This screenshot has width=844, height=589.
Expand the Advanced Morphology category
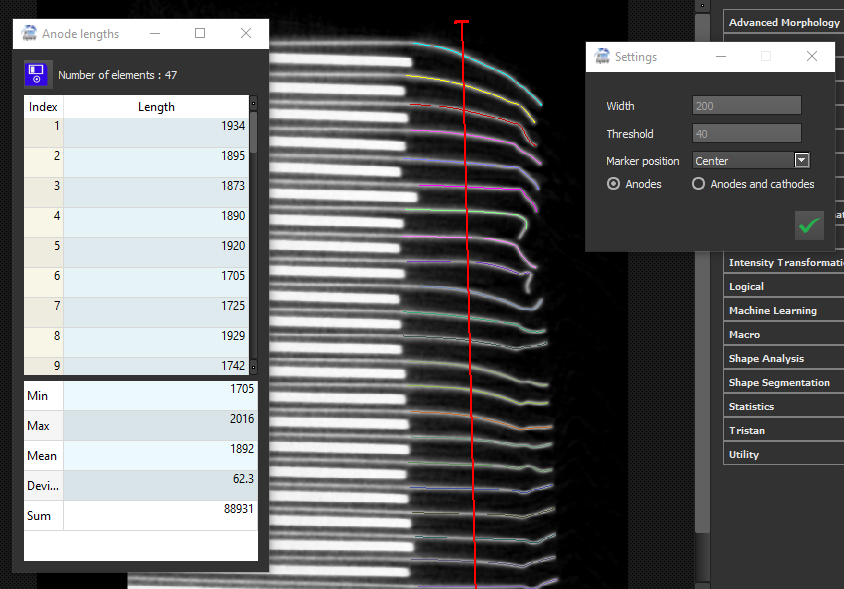pyautogui.click(x=784, y=22)
